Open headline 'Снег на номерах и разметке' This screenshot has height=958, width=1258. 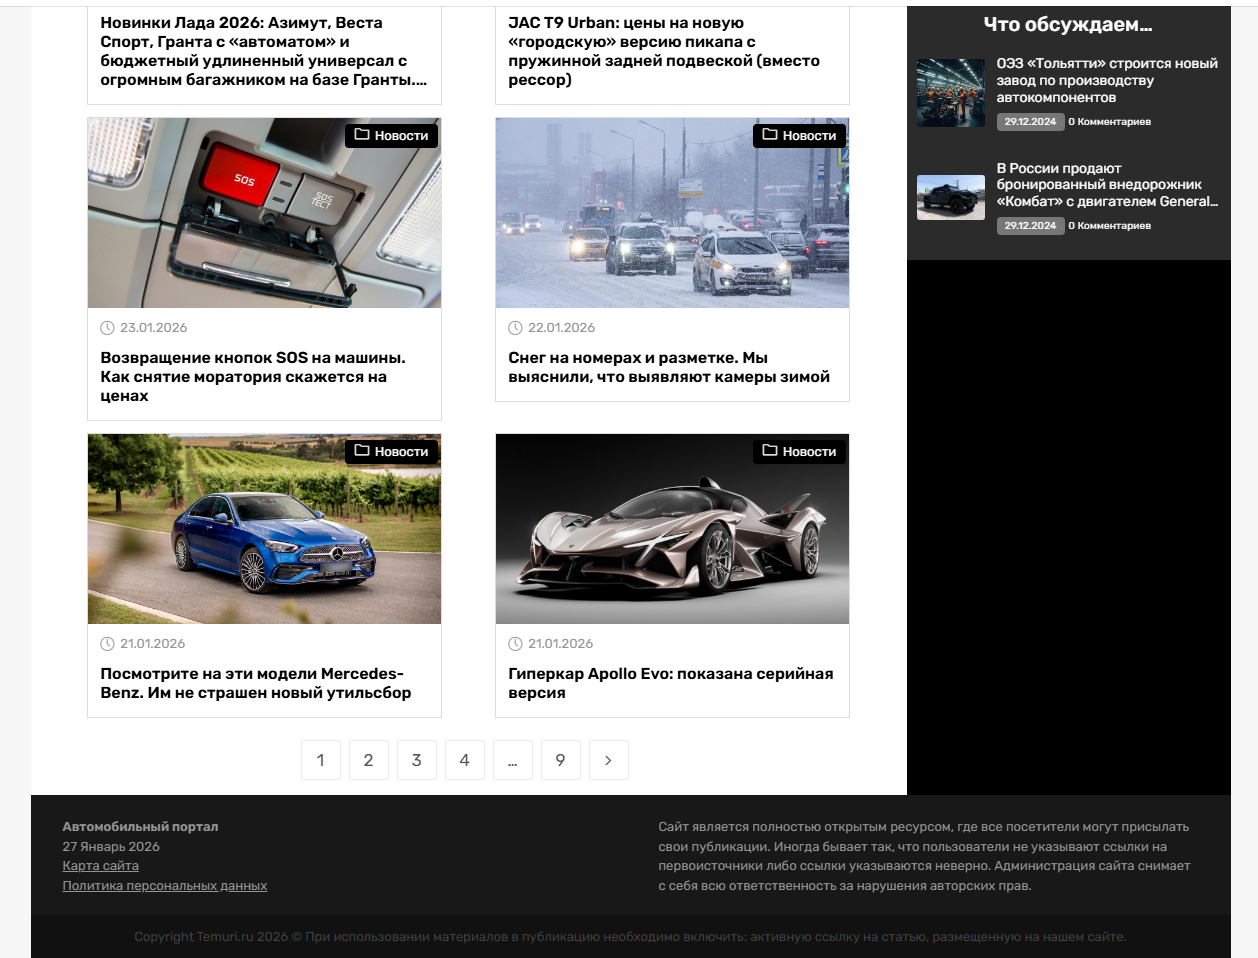point(669,367)
